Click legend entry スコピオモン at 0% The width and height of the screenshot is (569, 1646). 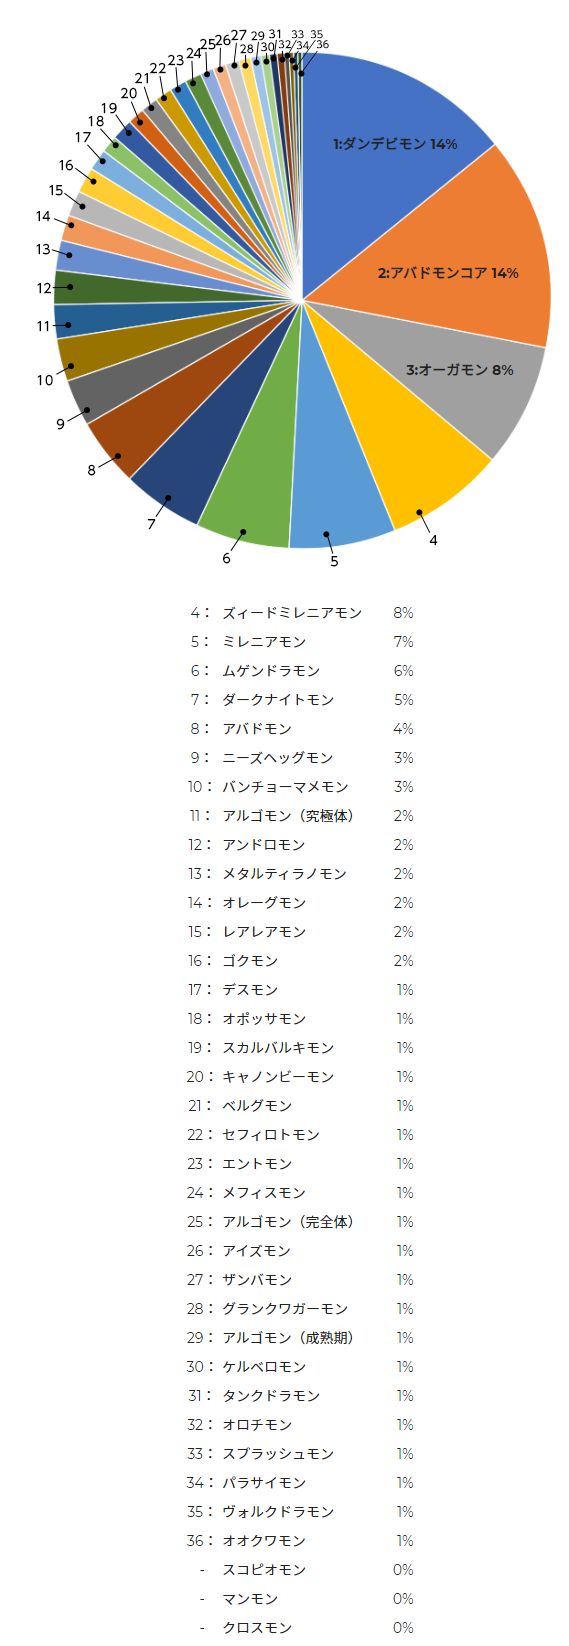click(264, 1570)
